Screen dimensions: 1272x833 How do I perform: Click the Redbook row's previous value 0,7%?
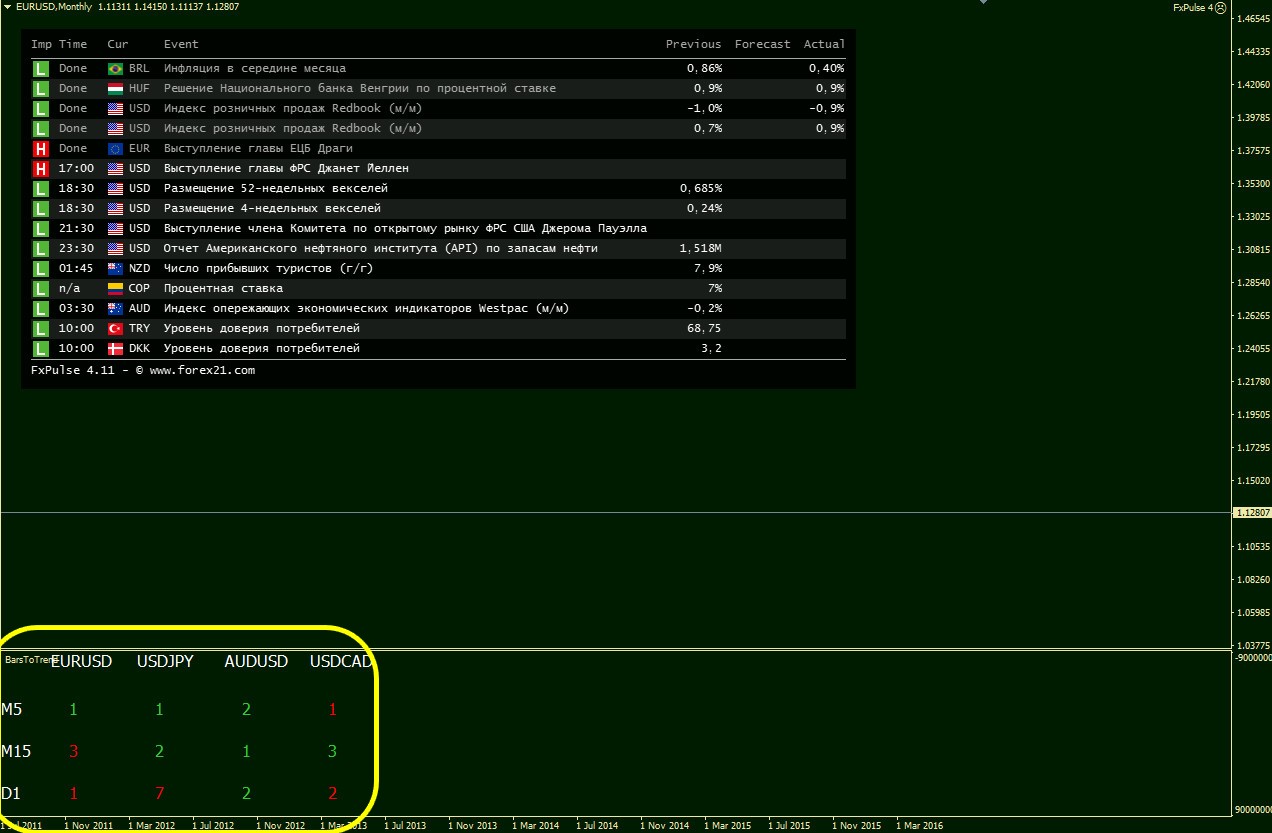coord(708,129)
